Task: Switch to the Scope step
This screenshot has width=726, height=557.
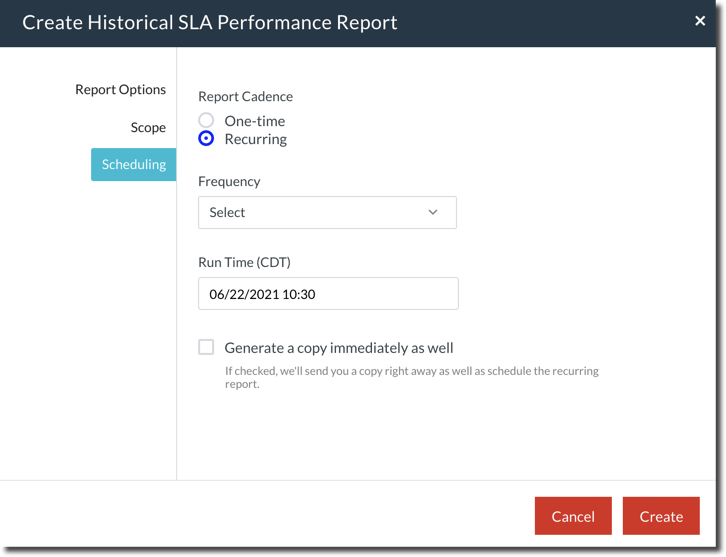Action: (148, 127)
